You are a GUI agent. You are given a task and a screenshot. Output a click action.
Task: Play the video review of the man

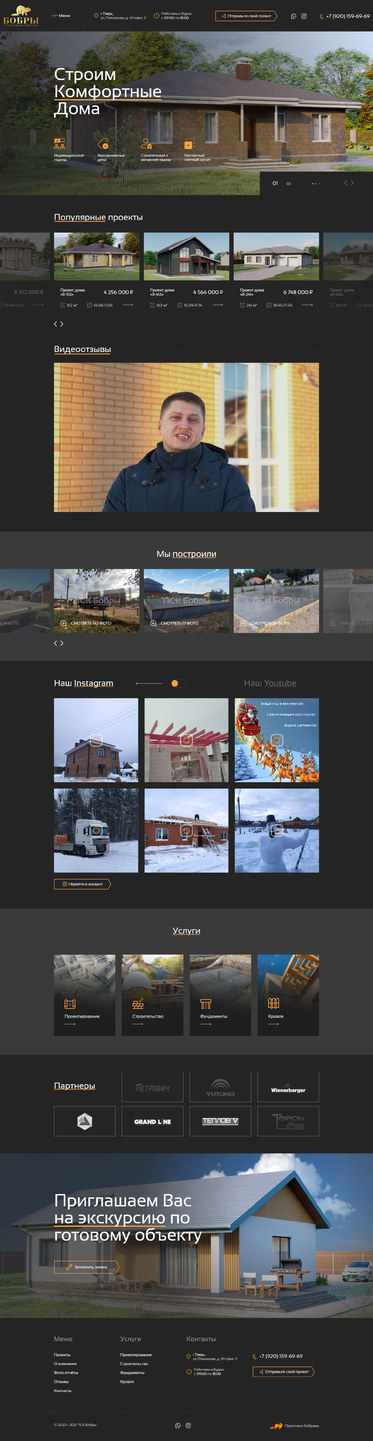187,437
